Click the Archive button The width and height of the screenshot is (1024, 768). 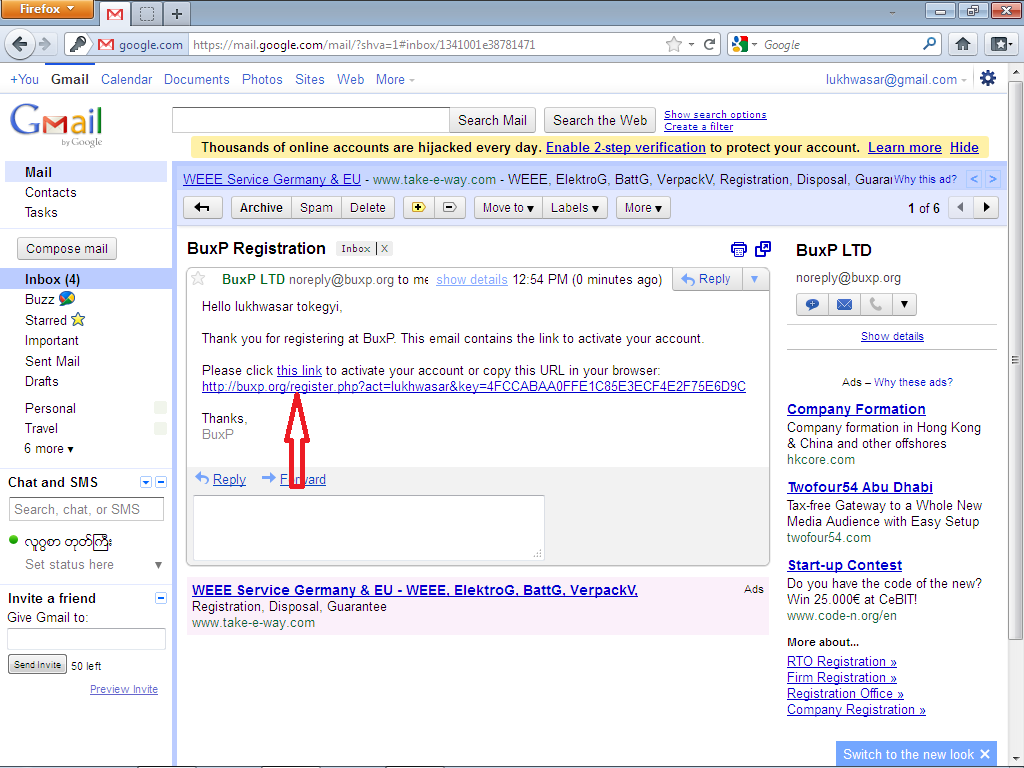261,208
